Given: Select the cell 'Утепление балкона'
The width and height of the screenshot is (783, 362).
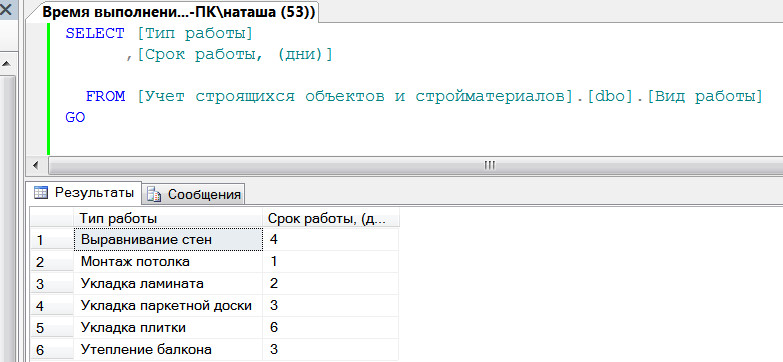Looking at the screenshot, I should pos(168,349).
